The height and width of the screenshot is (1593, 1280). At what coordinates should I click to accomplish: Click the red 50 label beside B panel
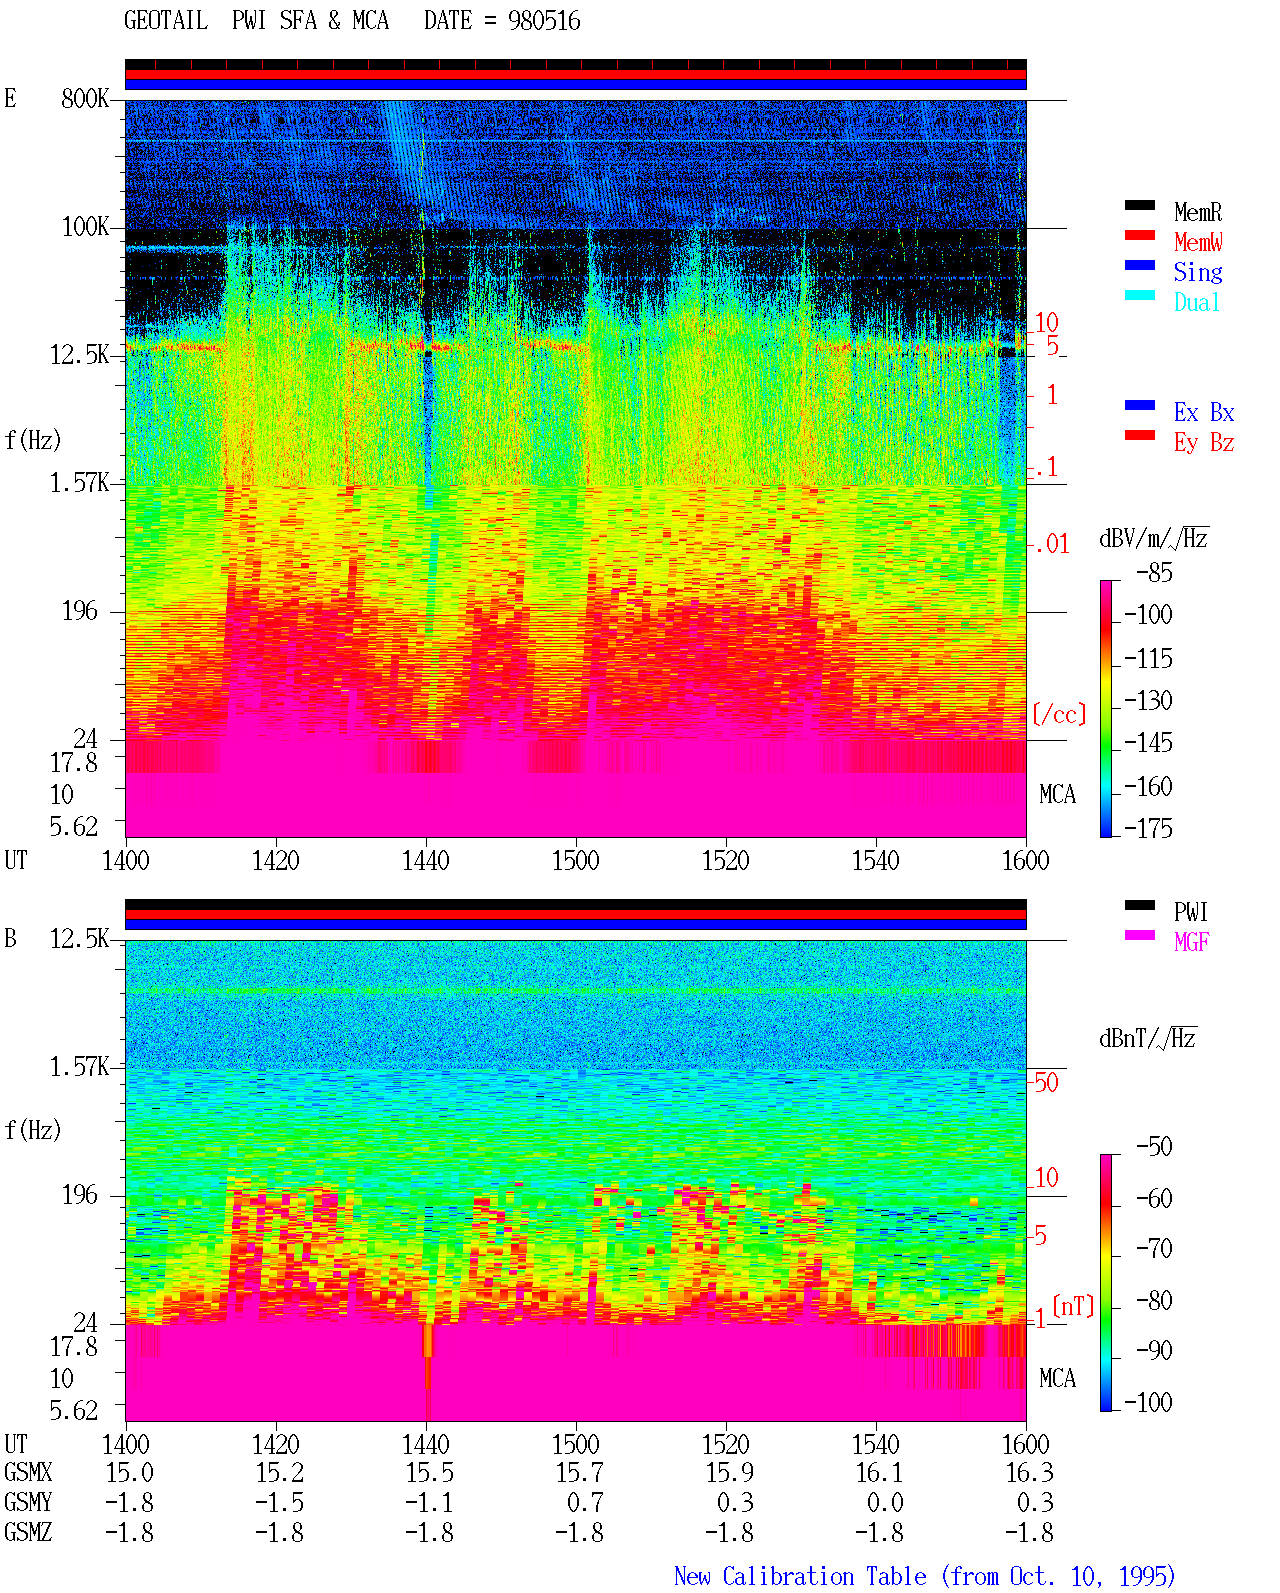point(1046,1083)
